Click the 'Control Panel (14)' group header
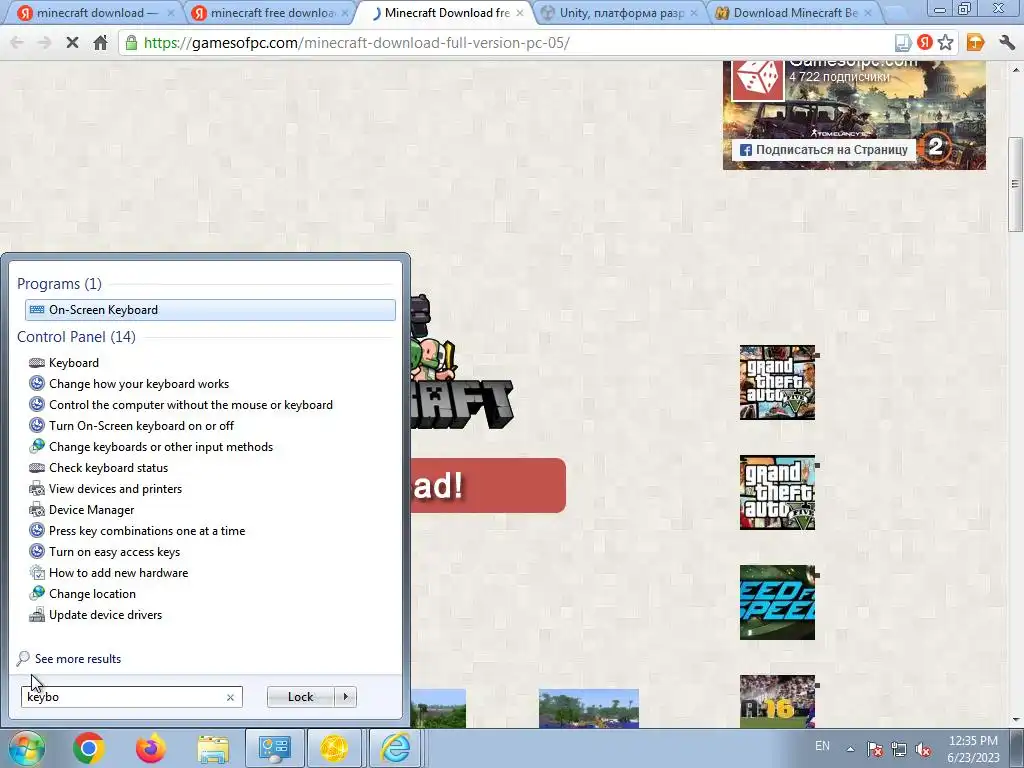The width and height of the screenshot is (1024, 768). 76,337
